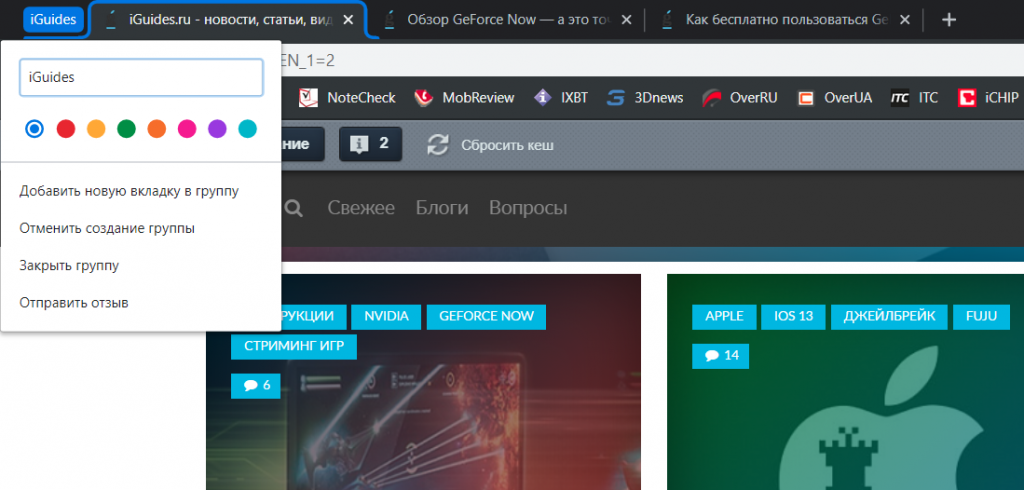
Task: Open the 6 comments badge
Action: pyautogui.click(x=255, y=385)
